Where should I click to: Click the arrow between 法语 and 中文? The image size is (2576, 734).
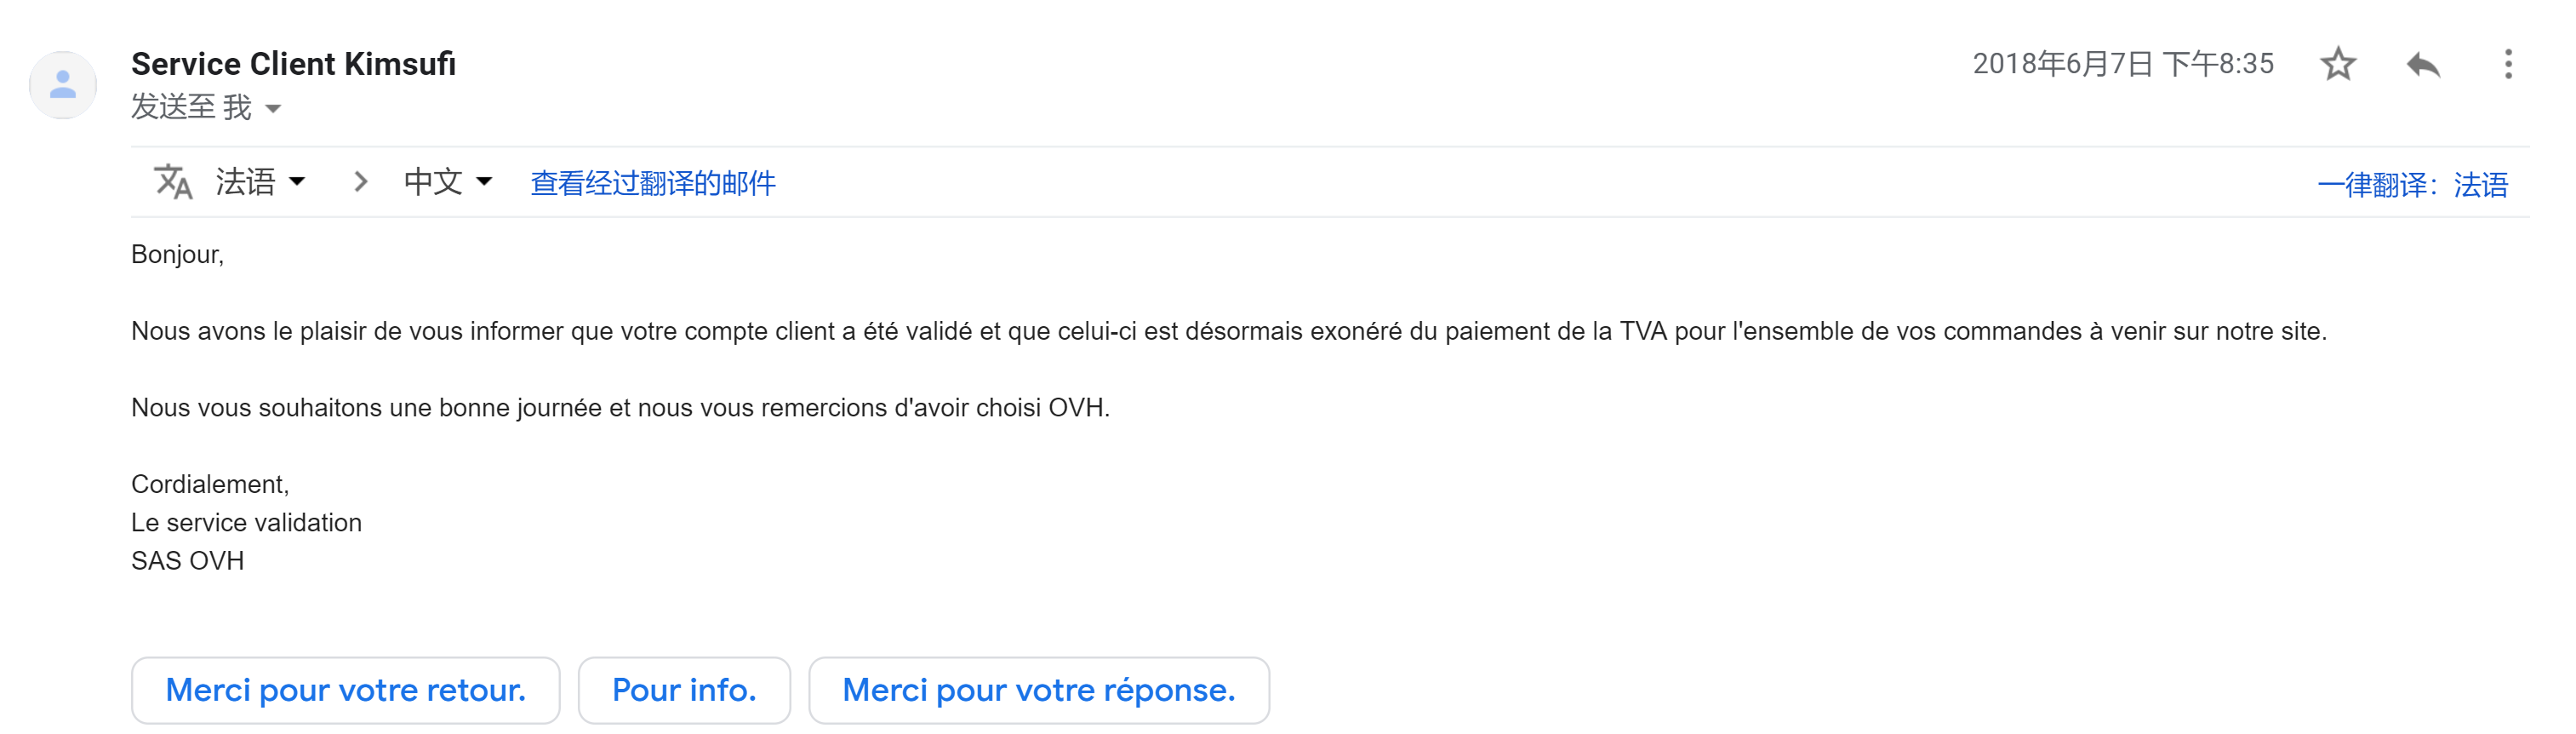click(361, 182)
